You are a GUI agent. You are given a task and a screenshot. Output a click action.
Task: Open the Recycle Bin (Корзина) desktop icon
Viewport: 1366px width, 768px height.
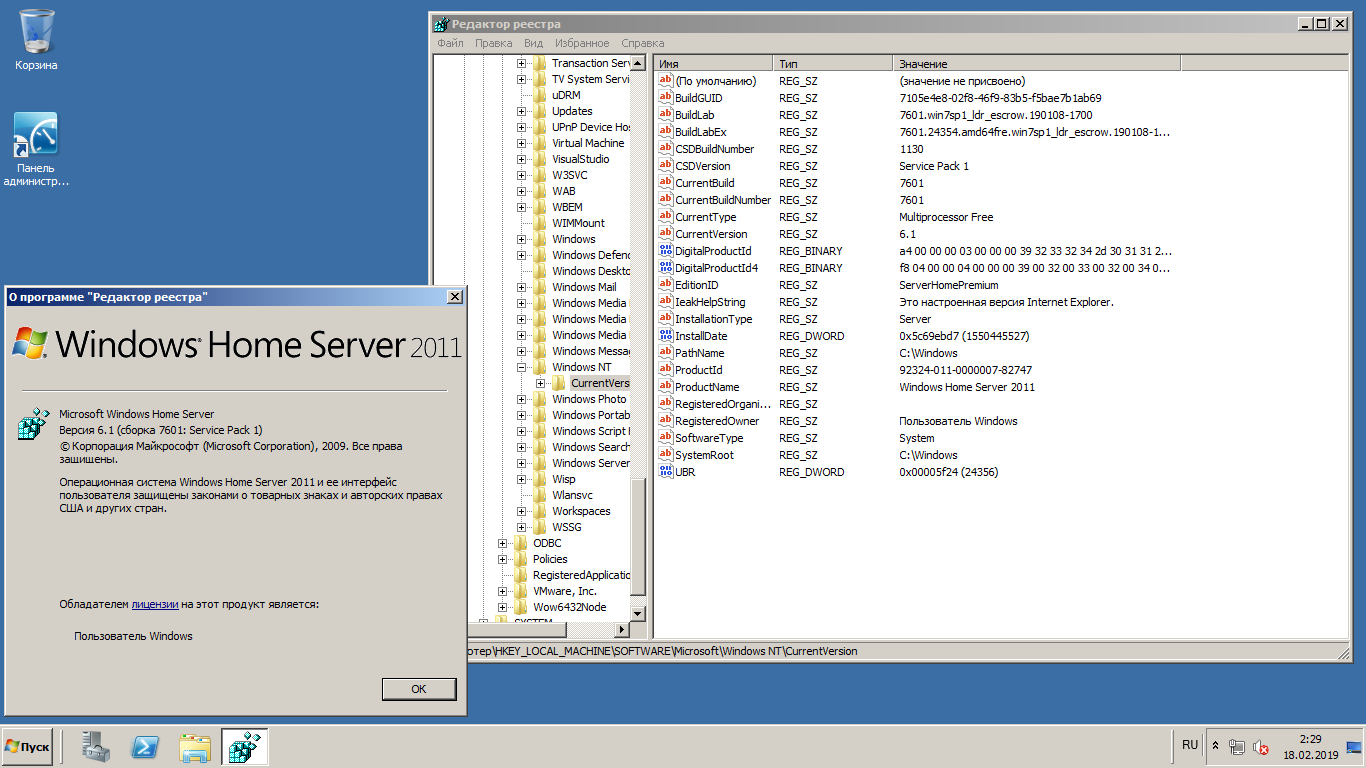click(36, 40)
